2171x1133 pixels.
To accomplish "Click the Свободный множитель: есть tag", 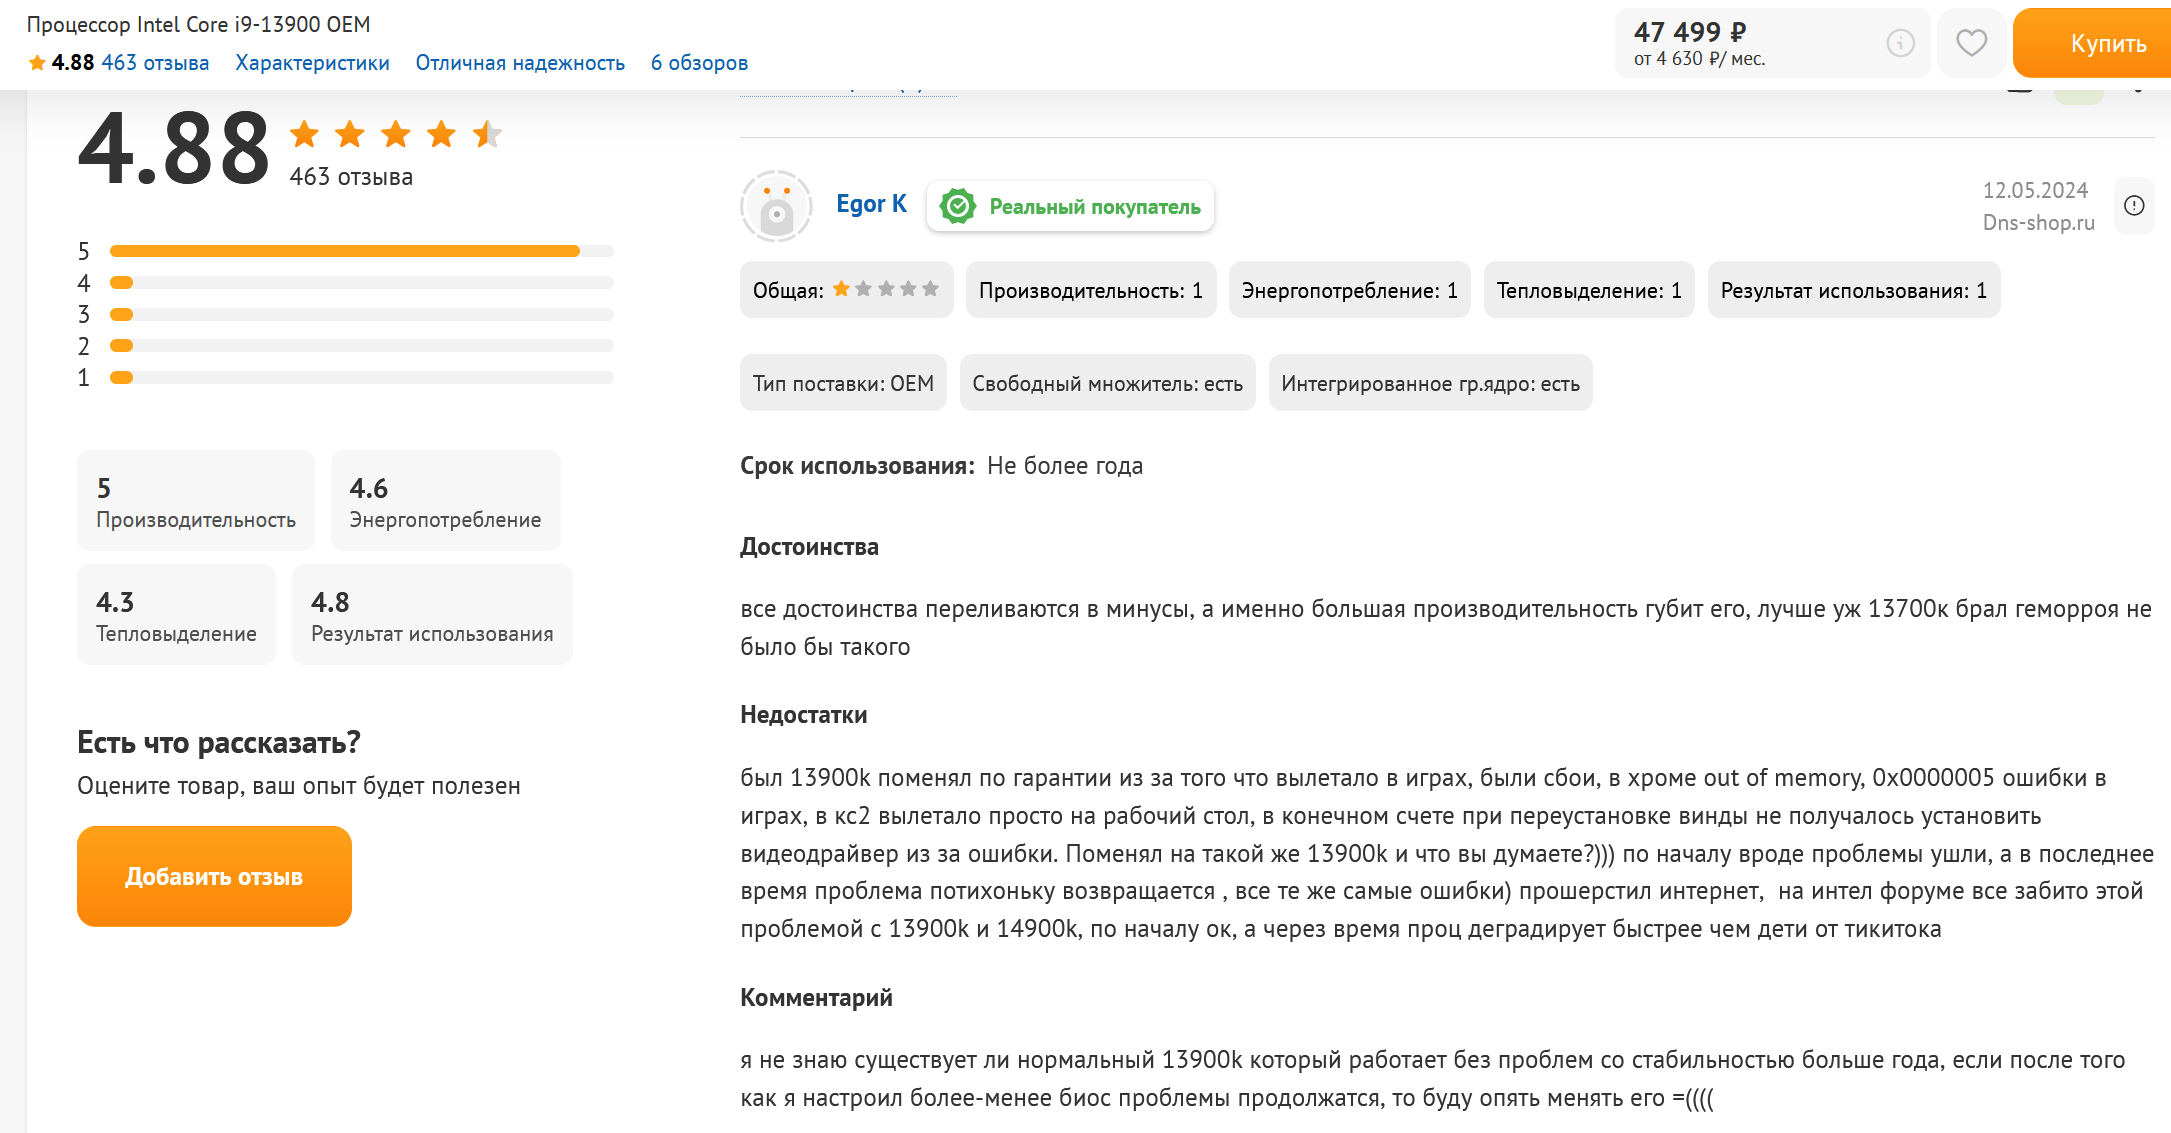I will [1107, 383].
